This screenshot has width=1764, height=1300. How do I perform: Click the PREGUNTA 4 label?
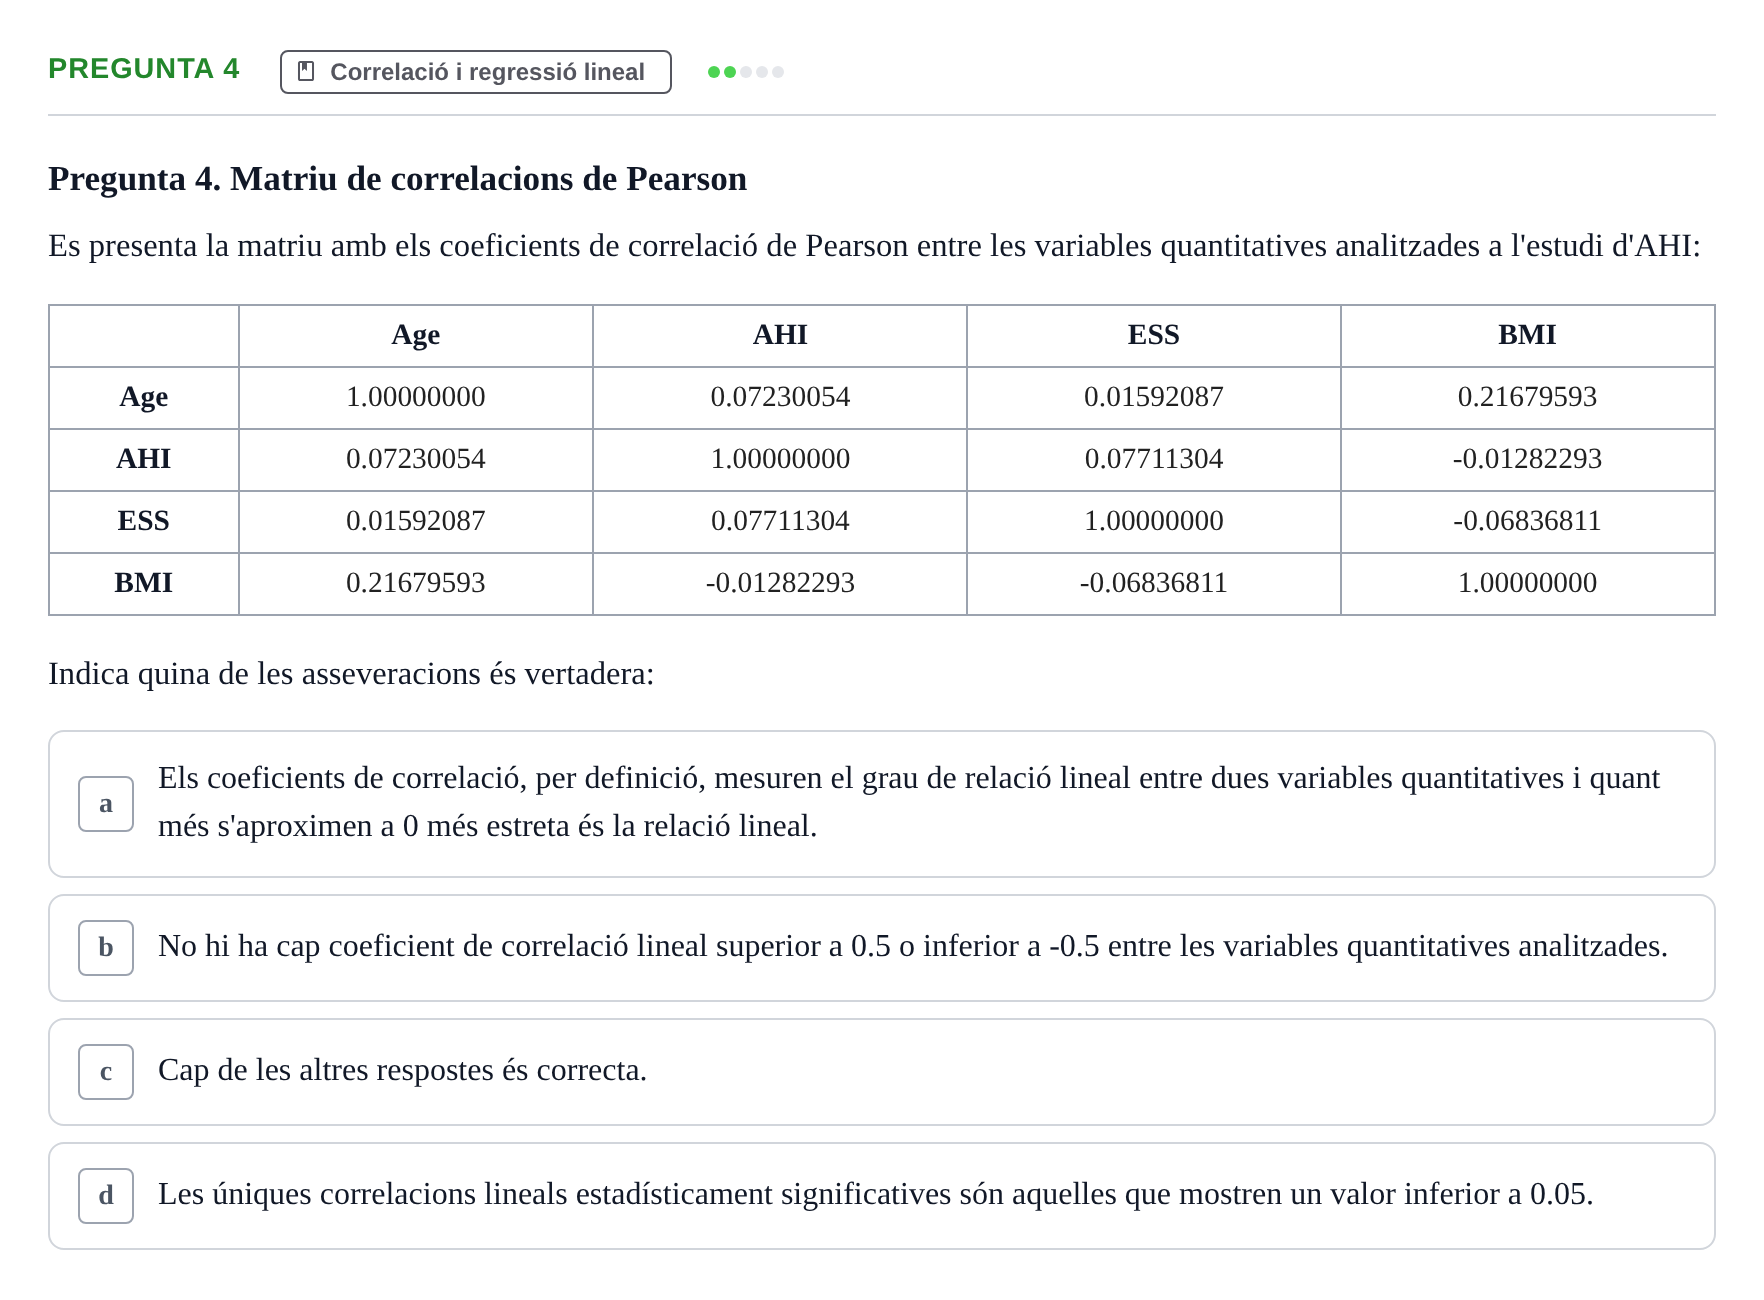pyautogui.click(x=144, y=68)
